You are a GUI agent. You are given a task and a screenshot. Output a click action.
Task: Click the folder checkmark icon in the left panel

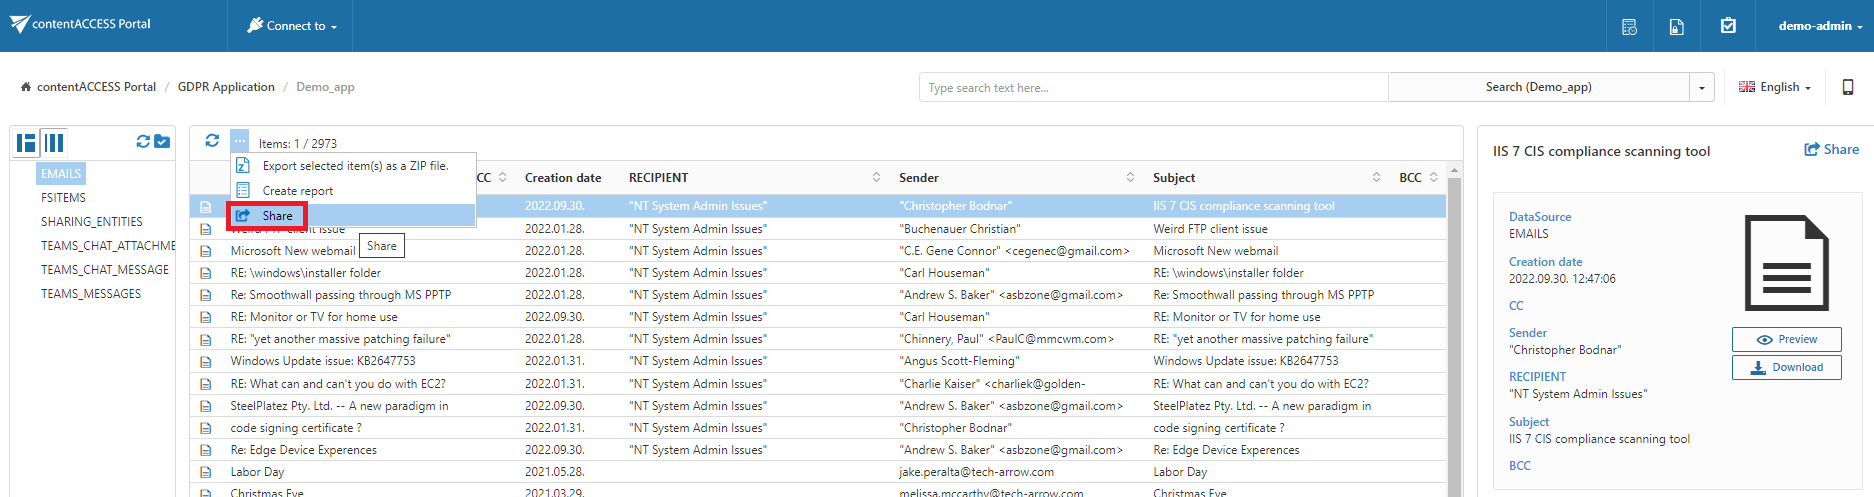(x=162, y=142)
